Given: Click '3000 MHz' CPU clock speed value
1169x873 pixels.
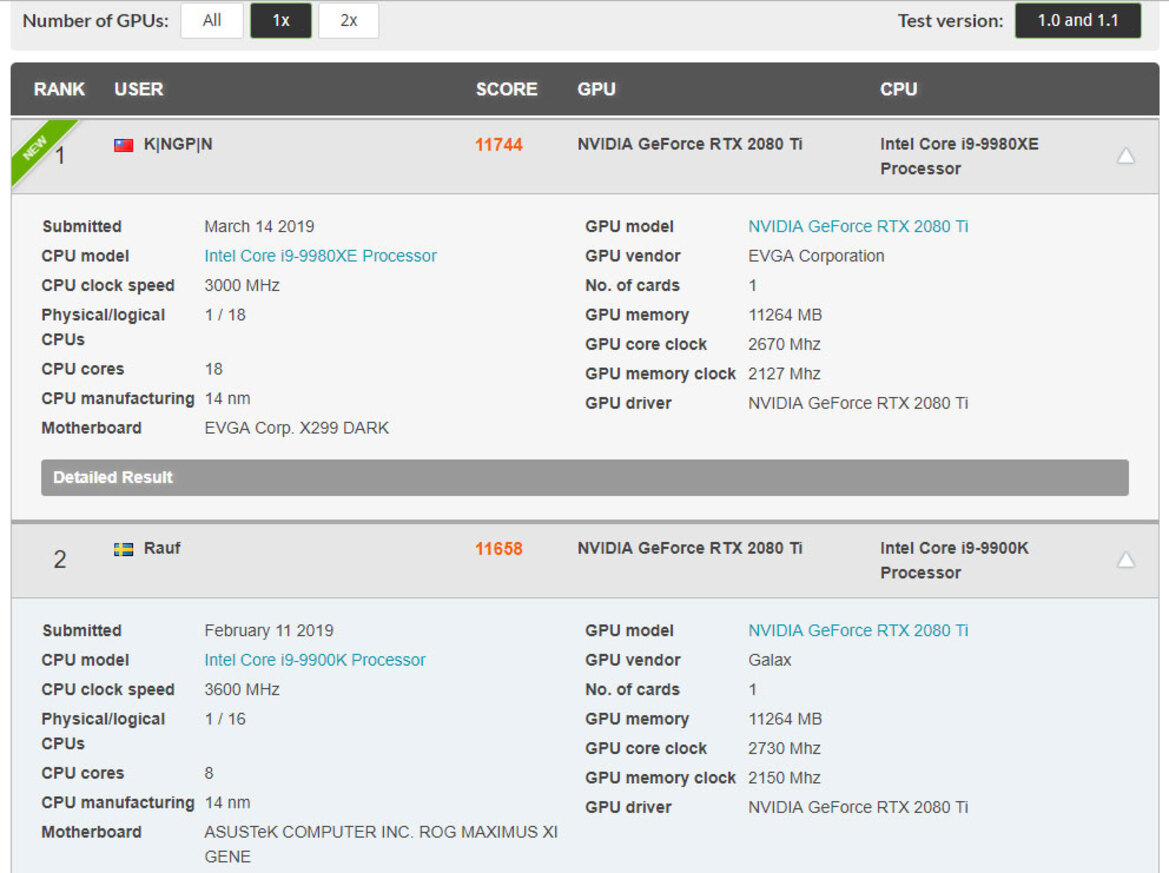Looking at the screenshot, I should 242,286.
